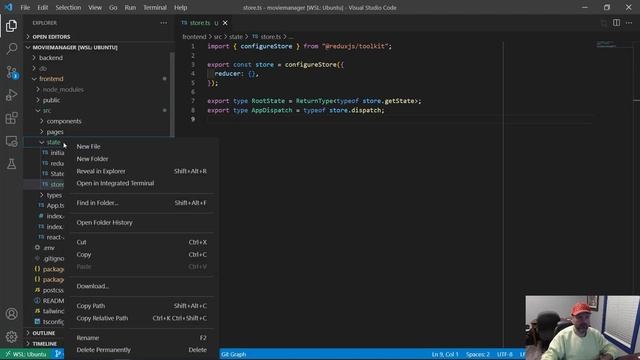Viewport: 640px width, 360px height.
Task: Open the Extensions view
Action: click(x=11, y=118)
